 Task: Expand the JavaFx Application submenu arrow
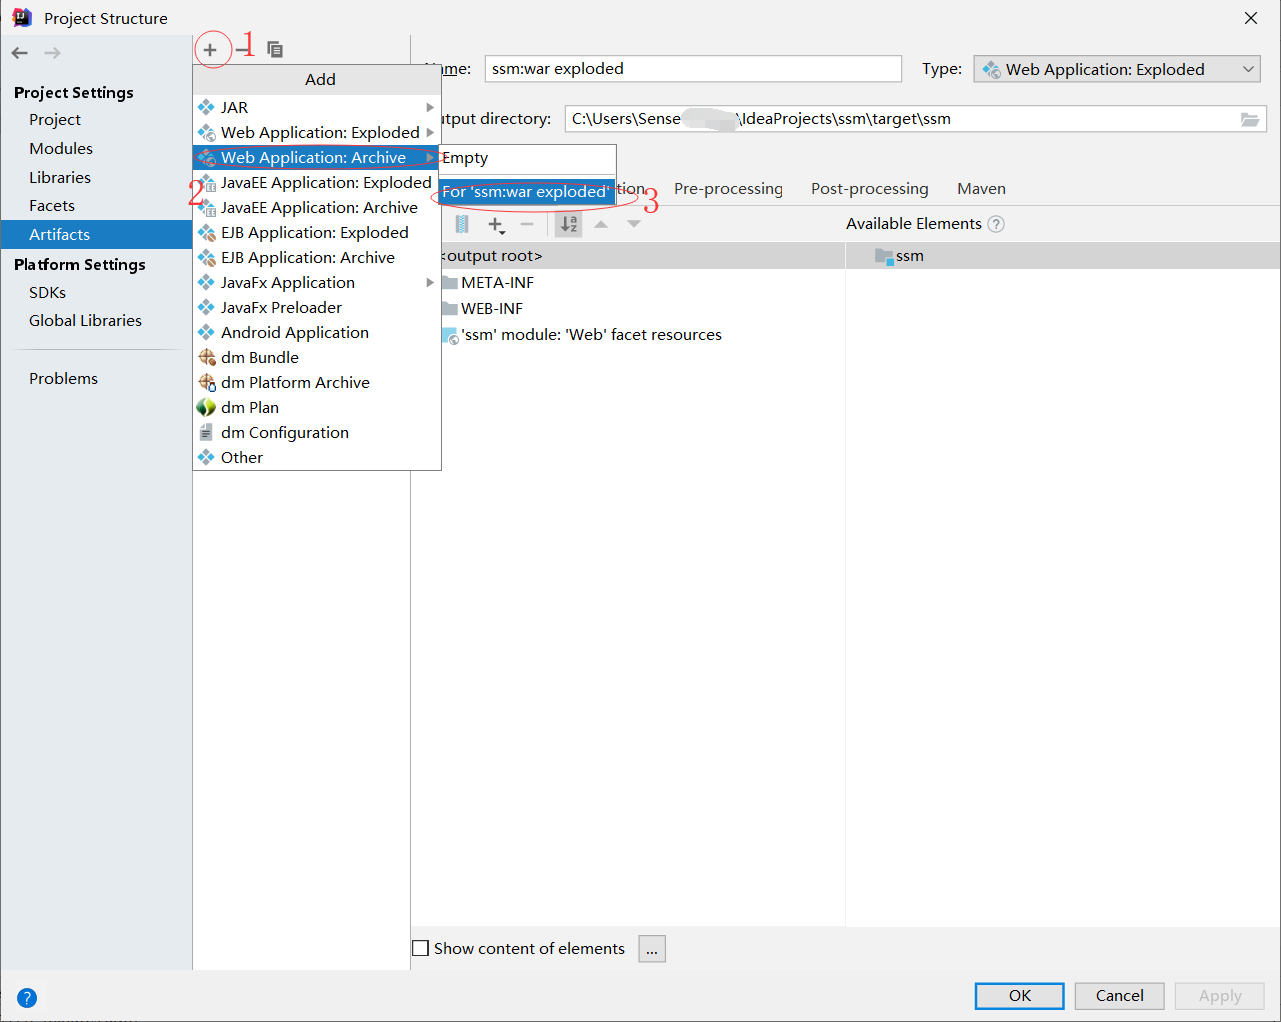(430, 282)
